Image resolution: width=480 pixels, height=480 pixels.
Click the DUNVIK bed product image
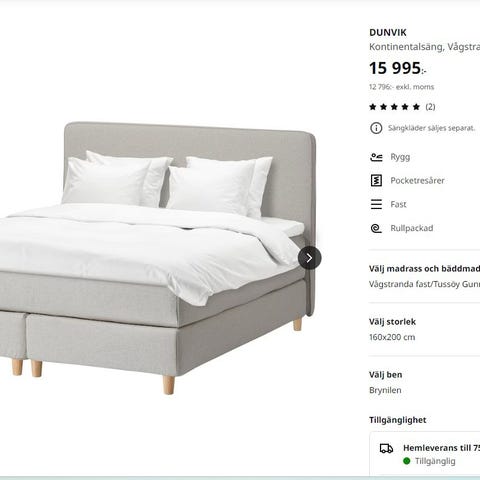pyautogui.click(x=157, y=258)
